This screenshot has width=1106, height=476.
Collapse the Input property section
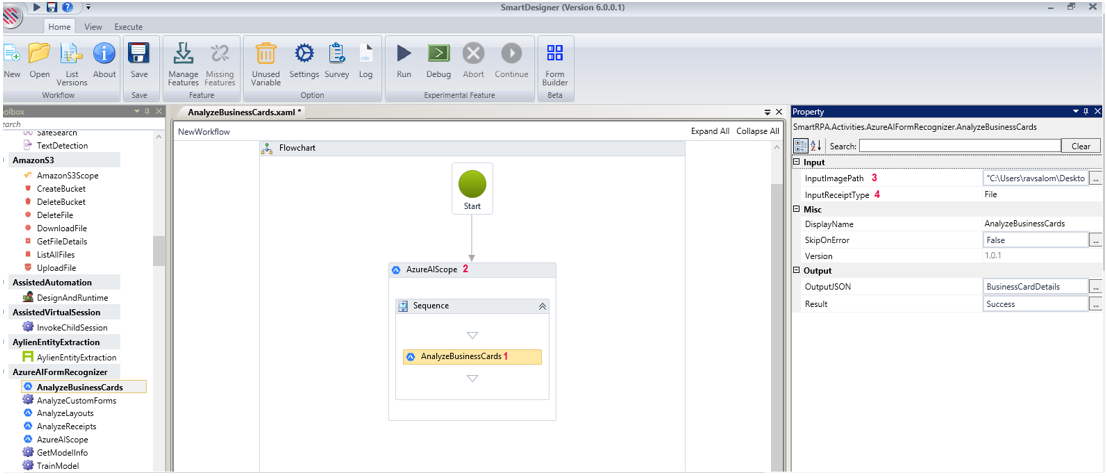(797, 162)
